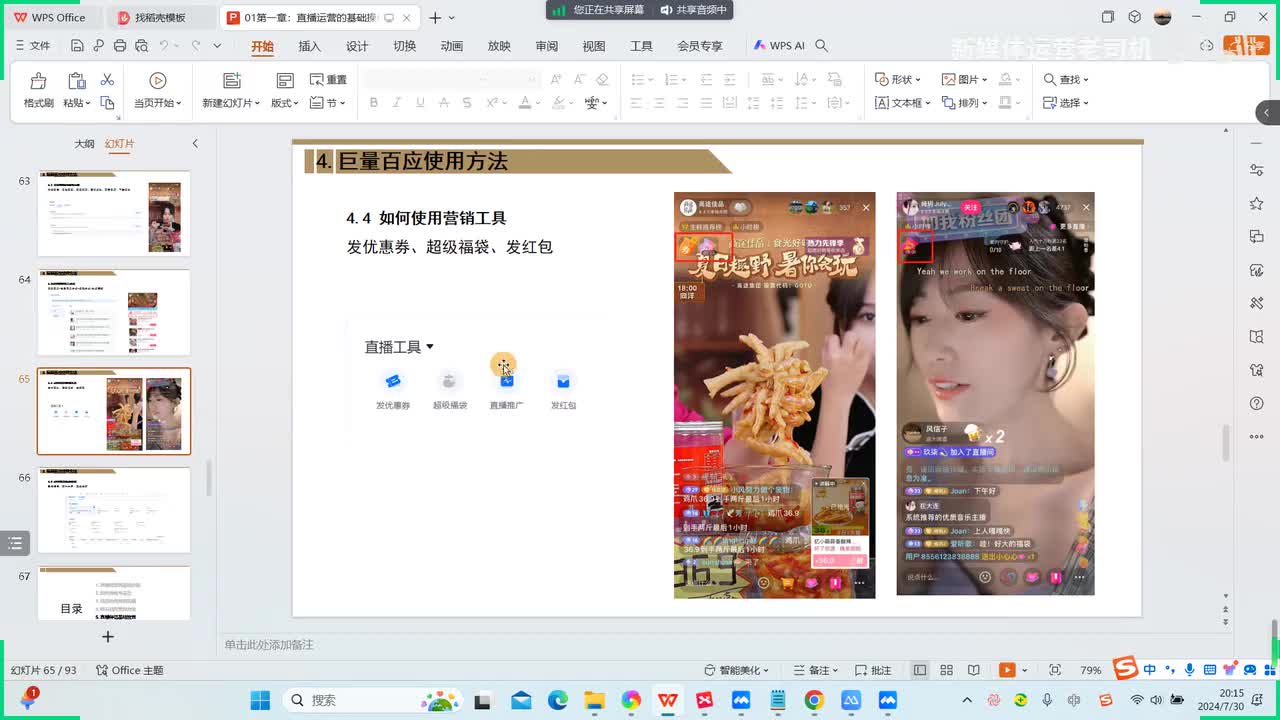1280x720 pixels.
Task: Switch to Slide Sorter view icon
Action: [947, 670]
